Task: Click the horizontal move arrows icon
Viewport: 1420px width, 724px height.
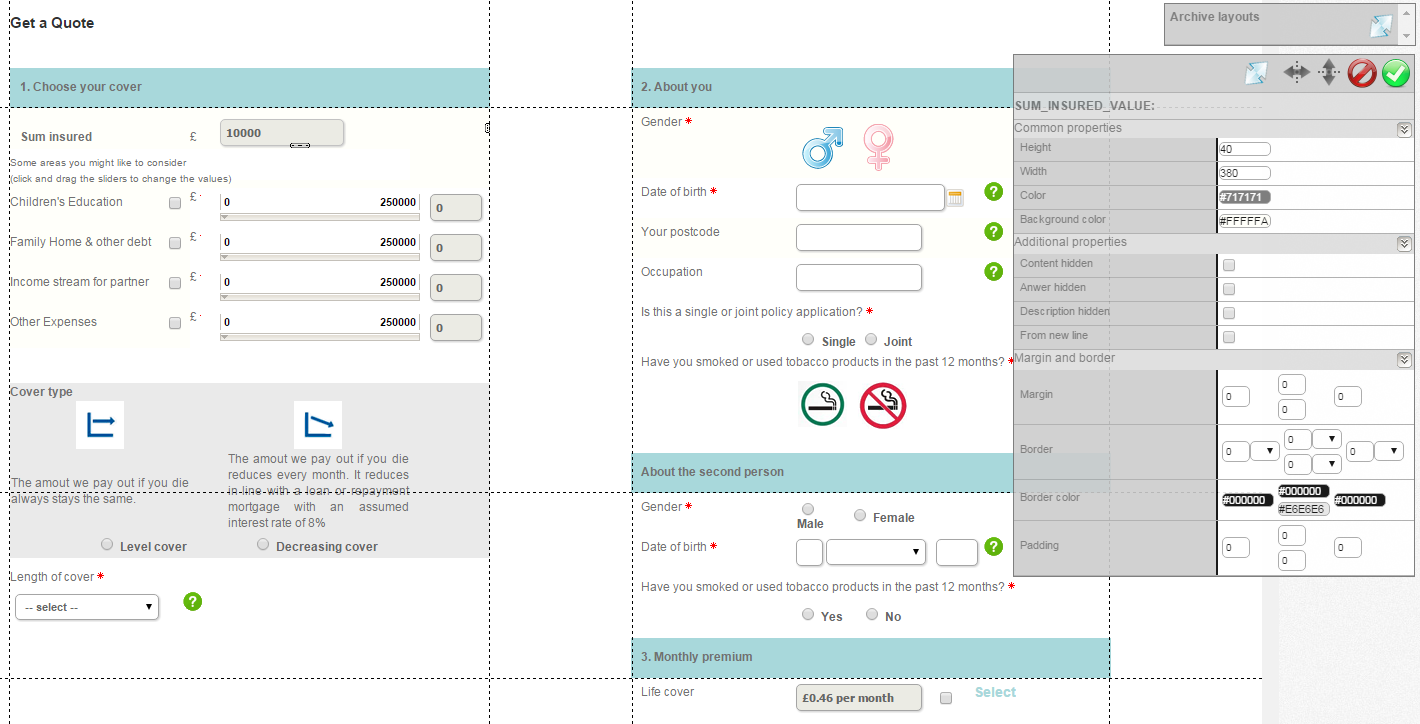Action: coord(1296,72)
